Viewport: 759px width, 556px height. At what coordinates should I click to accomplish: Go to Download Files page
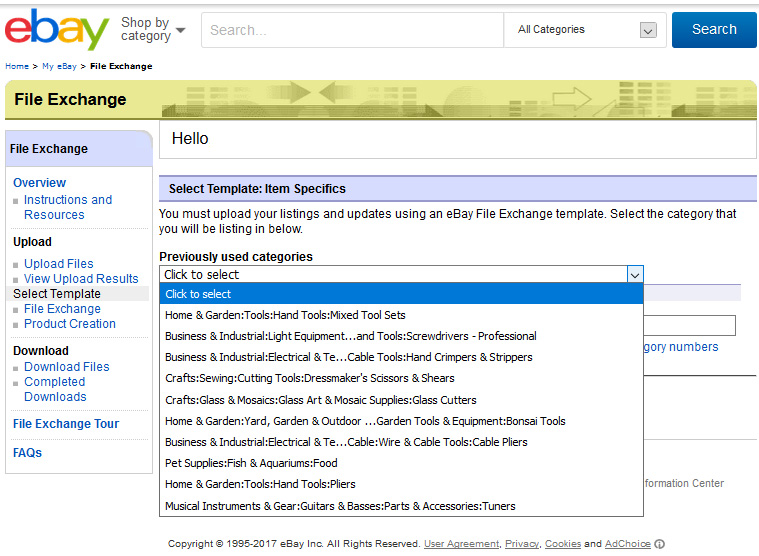[x=67, y=367]
